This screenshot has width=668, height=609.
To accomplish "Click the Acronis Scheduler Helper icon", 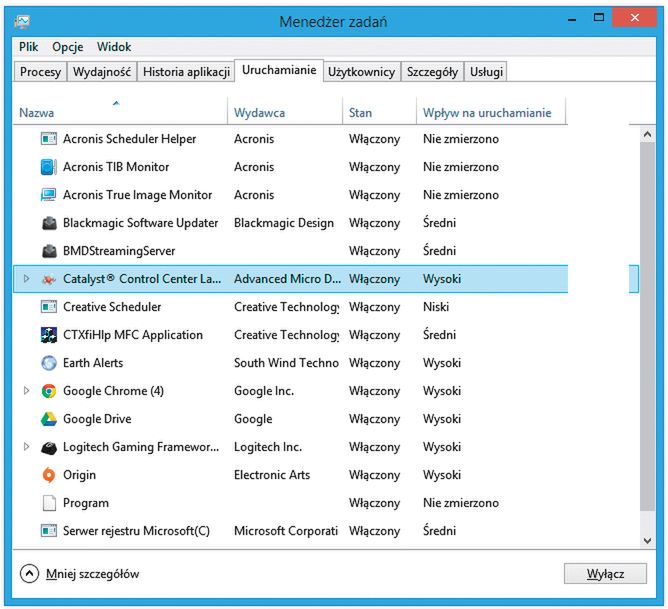I will tap(49, 139).
